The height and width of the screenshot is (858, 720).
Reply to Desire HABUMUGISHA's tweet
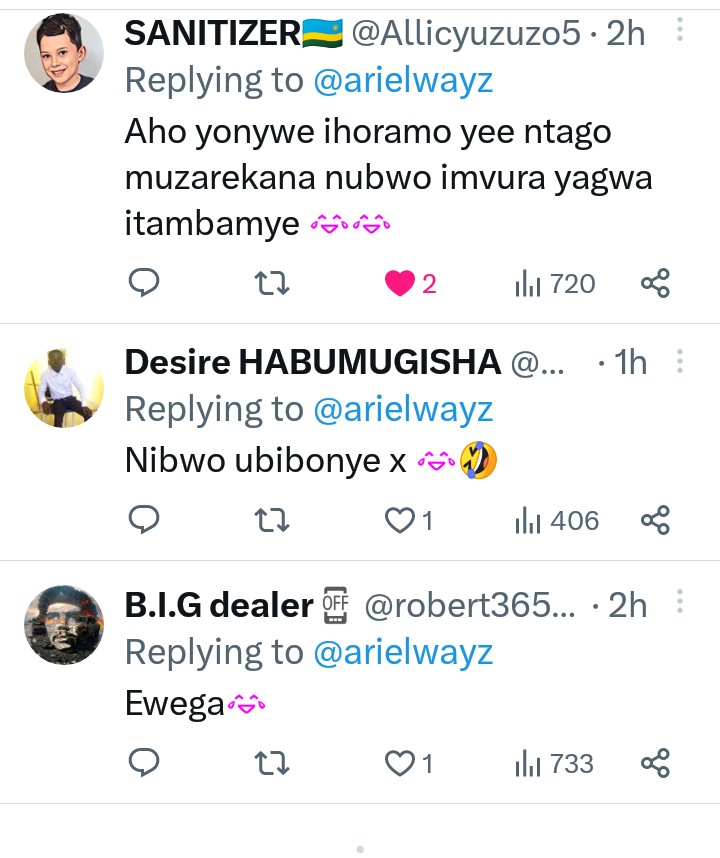pyautogui.click(x=145, y=520)
